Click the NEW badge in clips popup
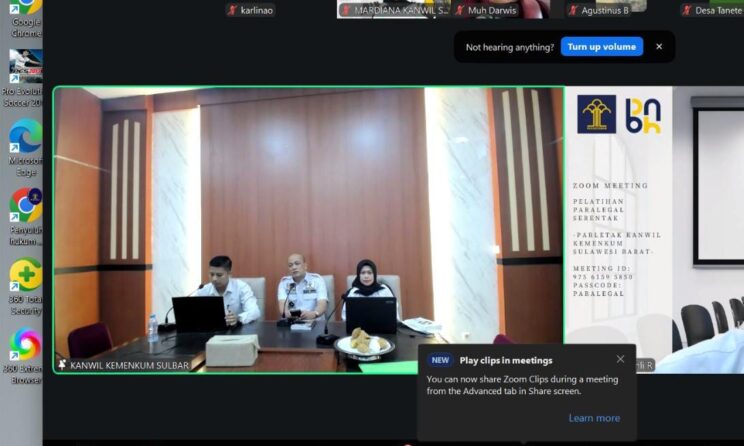 click(440, 360)
